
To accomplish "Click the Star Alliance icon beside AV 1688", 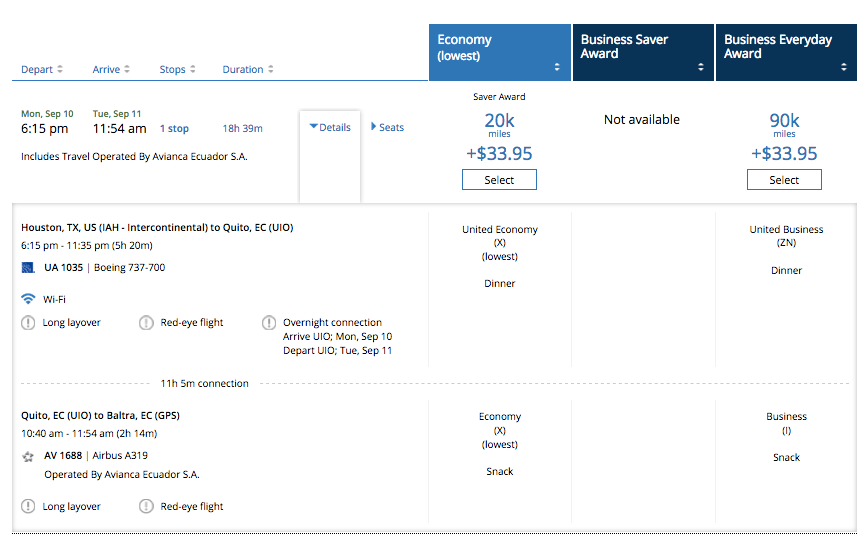I will [28, 456].
